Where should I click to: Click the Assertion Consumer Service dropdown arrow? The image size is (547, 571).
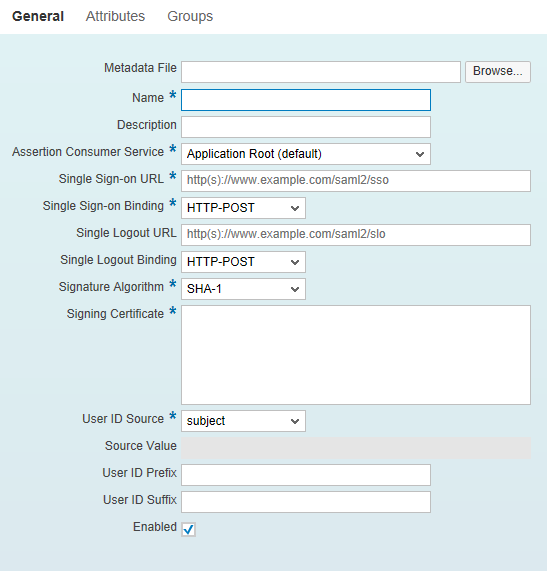[x=420, y=154]
